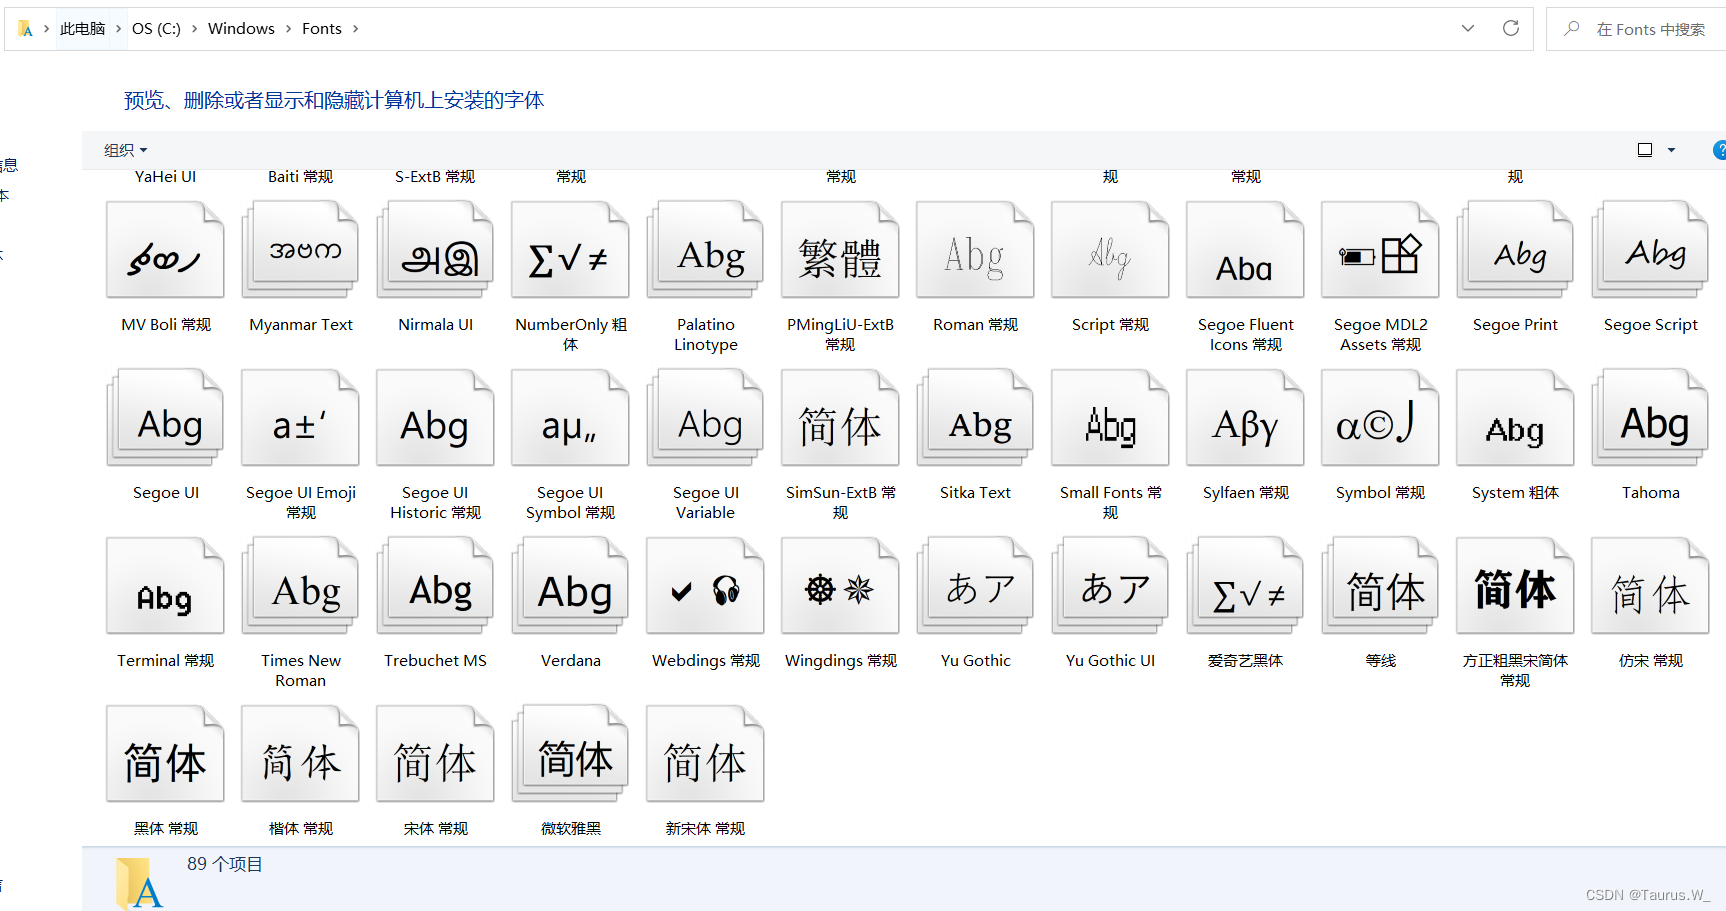
Task: Select the Segoe UI Historic font
Action: (435, 418)
